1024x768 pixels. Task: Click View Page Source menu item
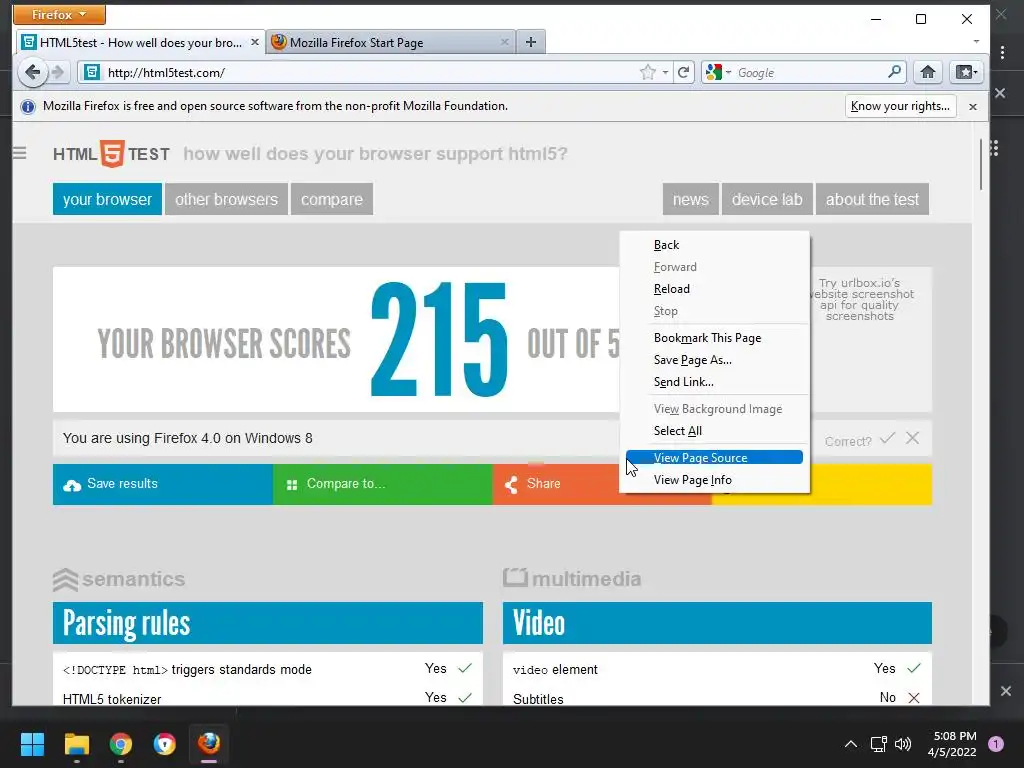pyautogui.click(x=714, y=457)
